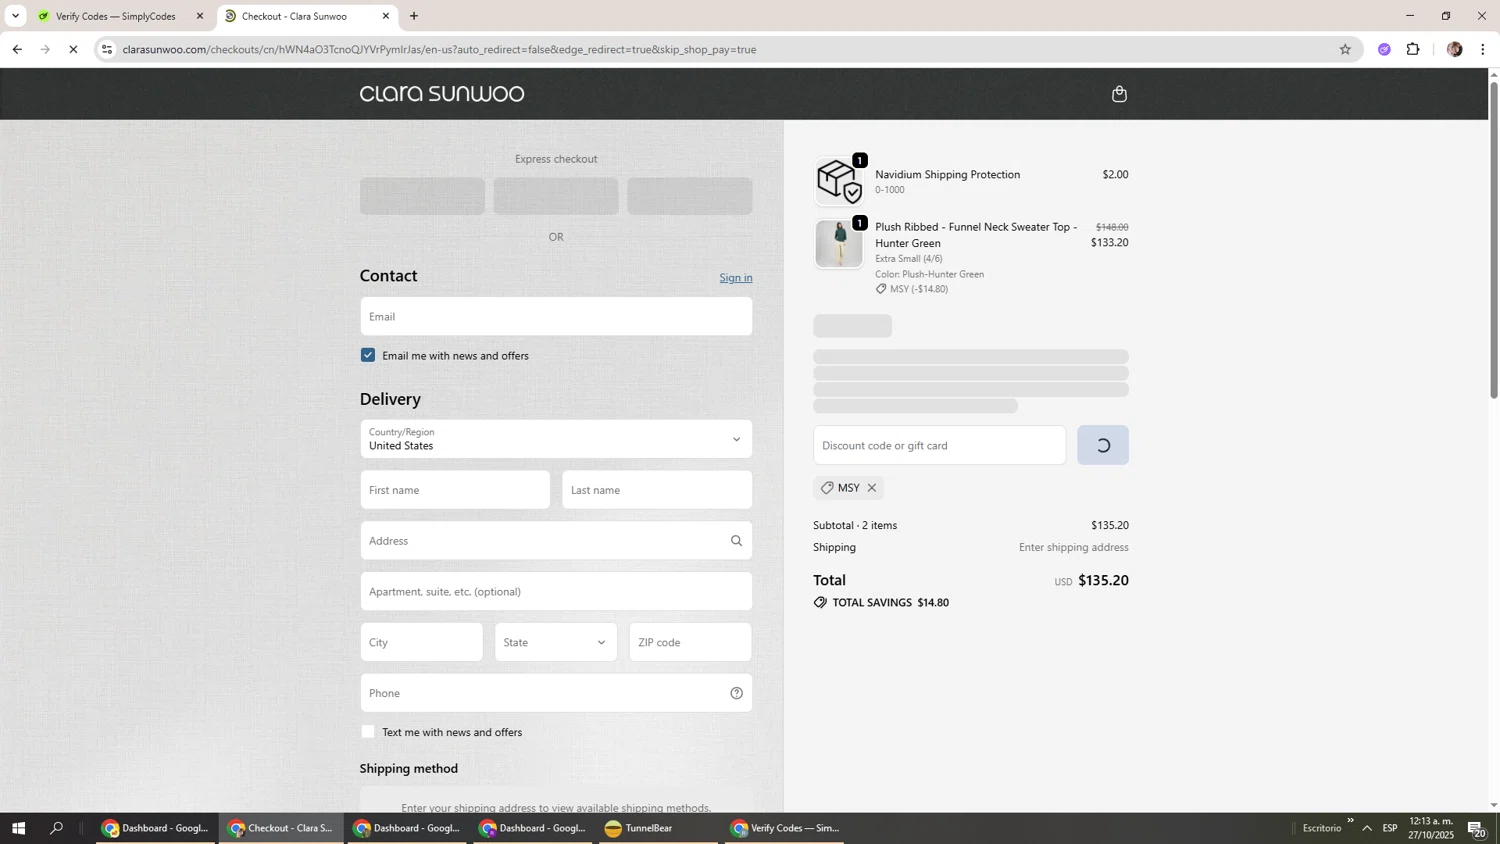Click the ESP language indicator

click(x=1390, y=828)
